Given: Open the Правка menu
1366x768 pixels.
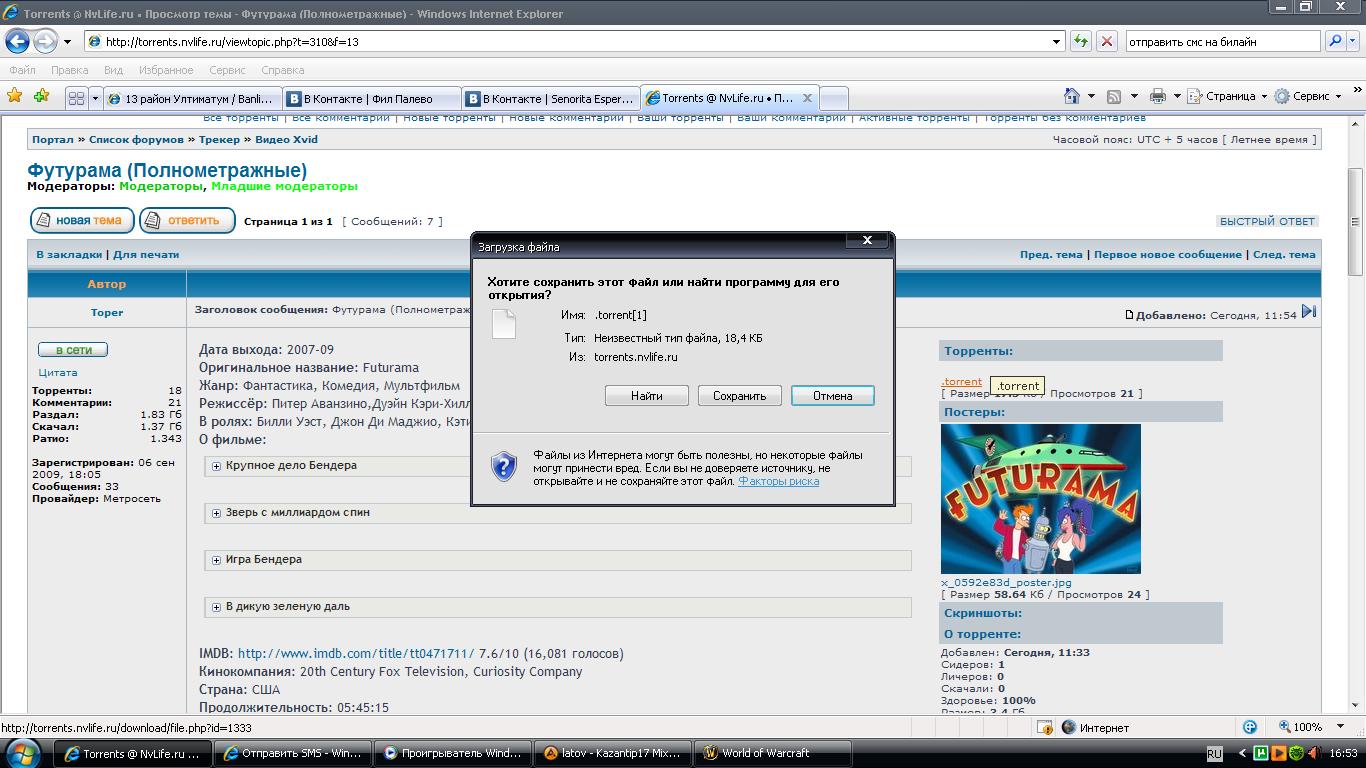Looking at the screenshot, I should pyautogui.click(x=69, y=70).
